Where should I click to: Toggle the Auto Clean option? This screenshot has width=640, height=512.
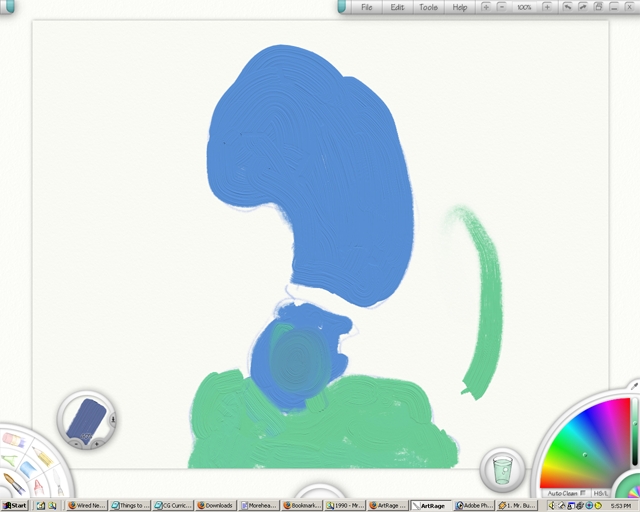click(566, 494)
